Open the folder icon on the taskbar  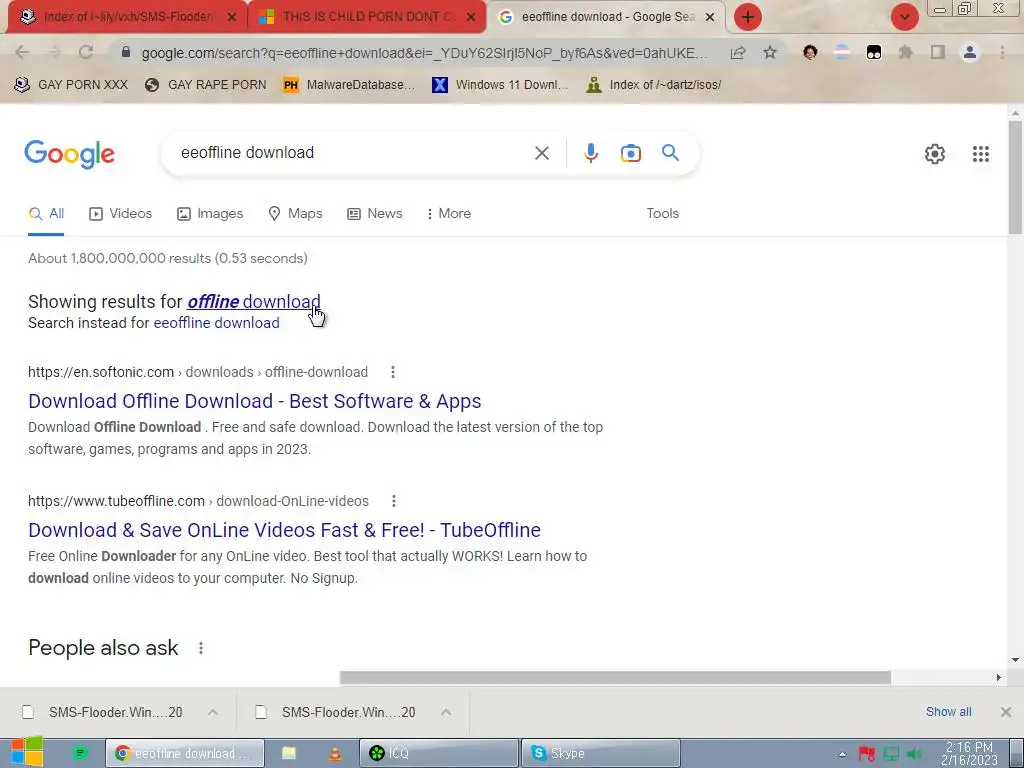pos(289,754)
